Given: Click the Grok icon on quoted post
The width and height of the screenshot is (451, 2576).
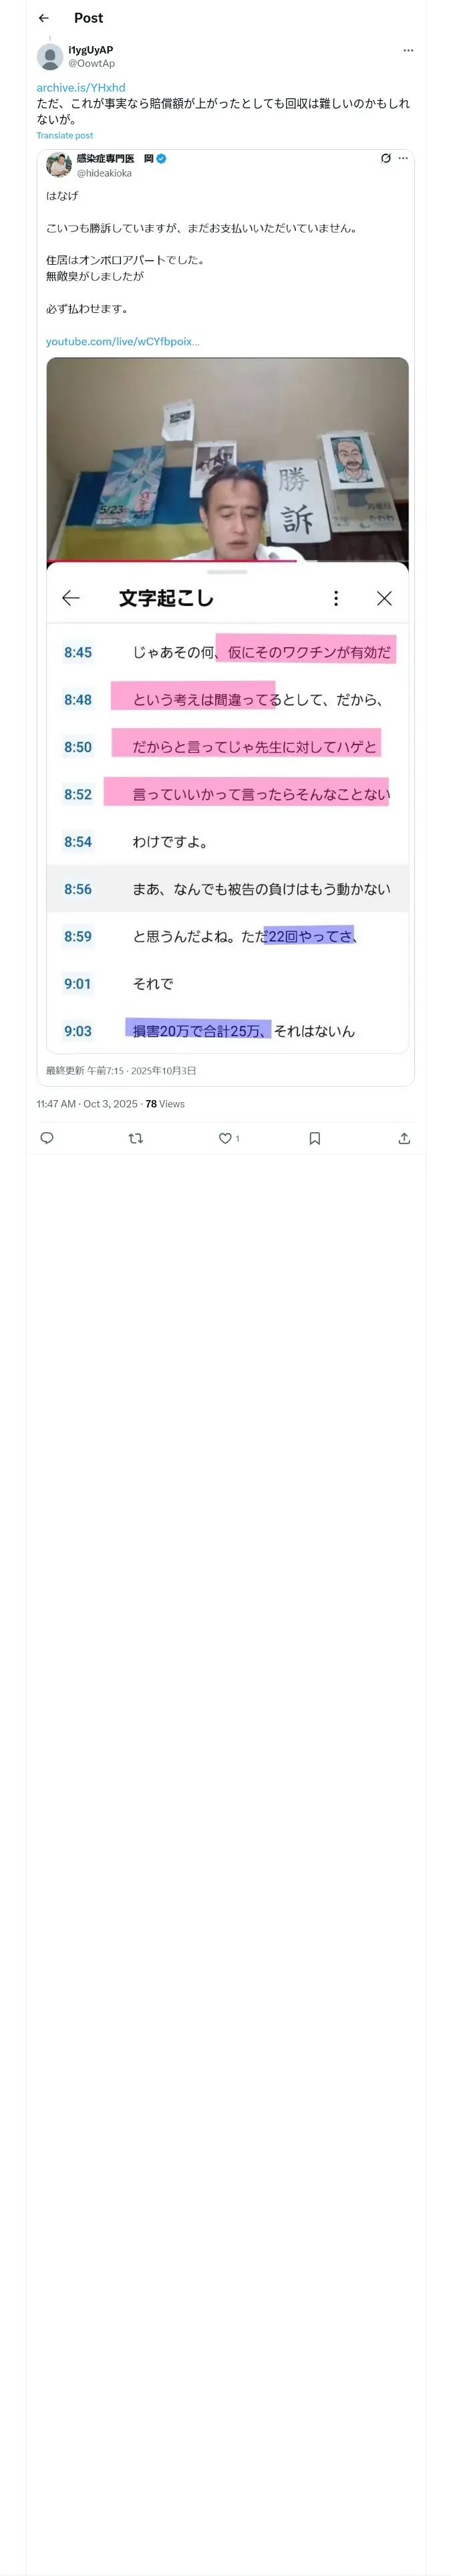Looking at the screenshot, I should pyautogui.click(x=385, y=158).
